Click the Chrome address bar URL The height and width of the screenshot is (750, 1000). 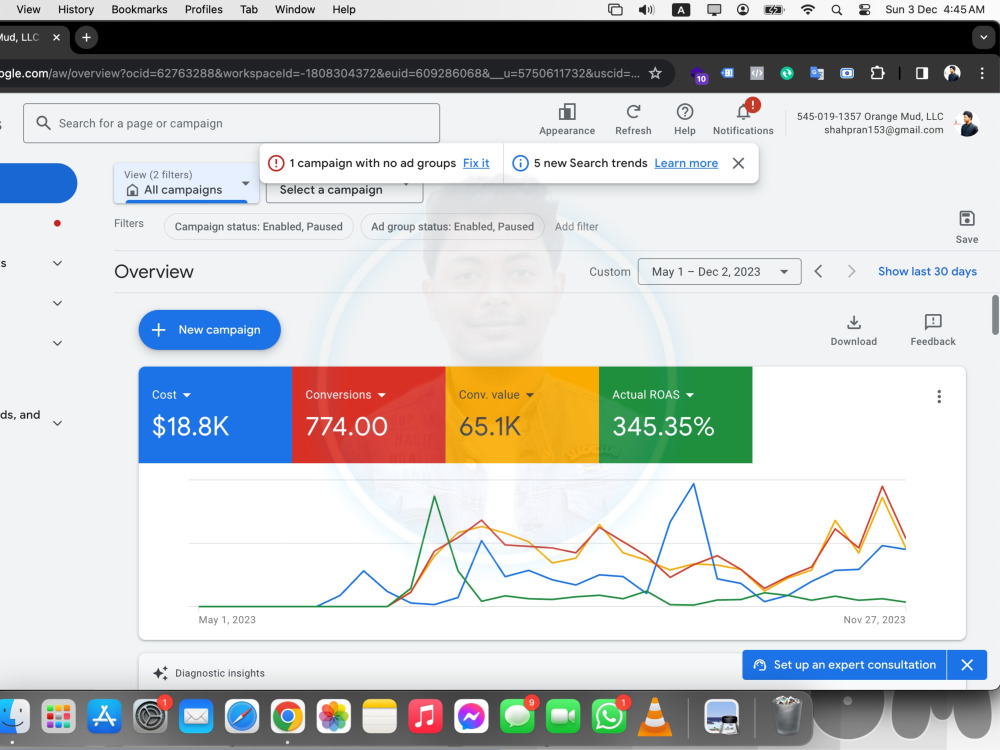(x=320, y=73)
